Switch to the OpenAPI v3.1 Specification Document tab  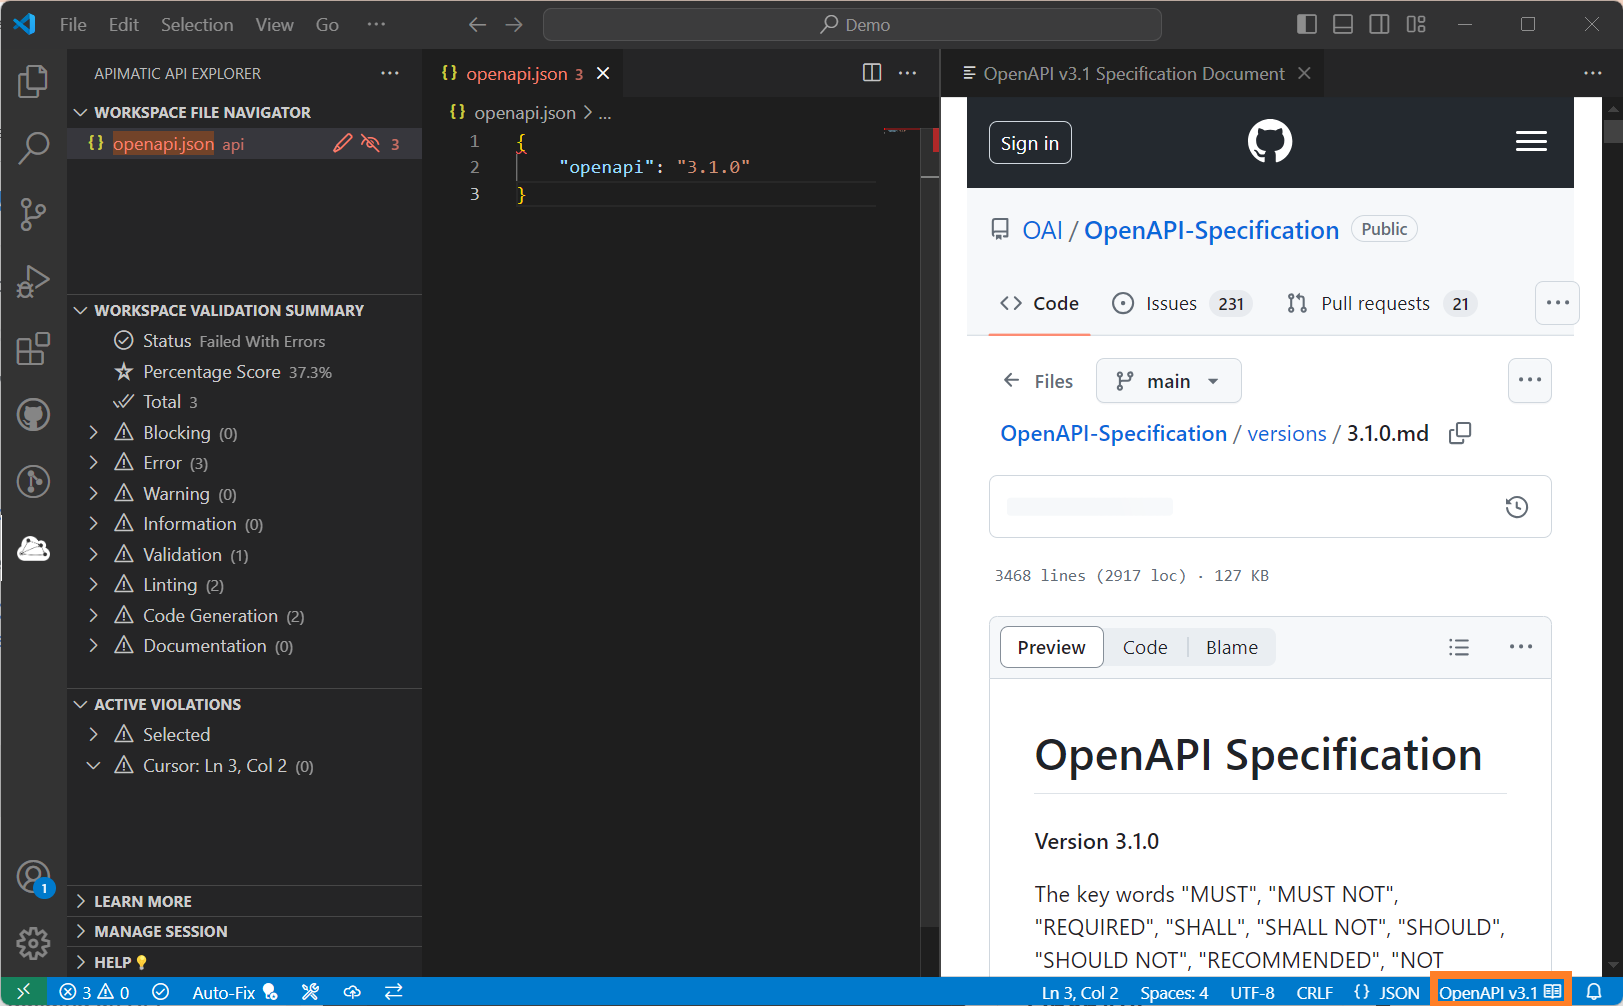(1133, 73)
